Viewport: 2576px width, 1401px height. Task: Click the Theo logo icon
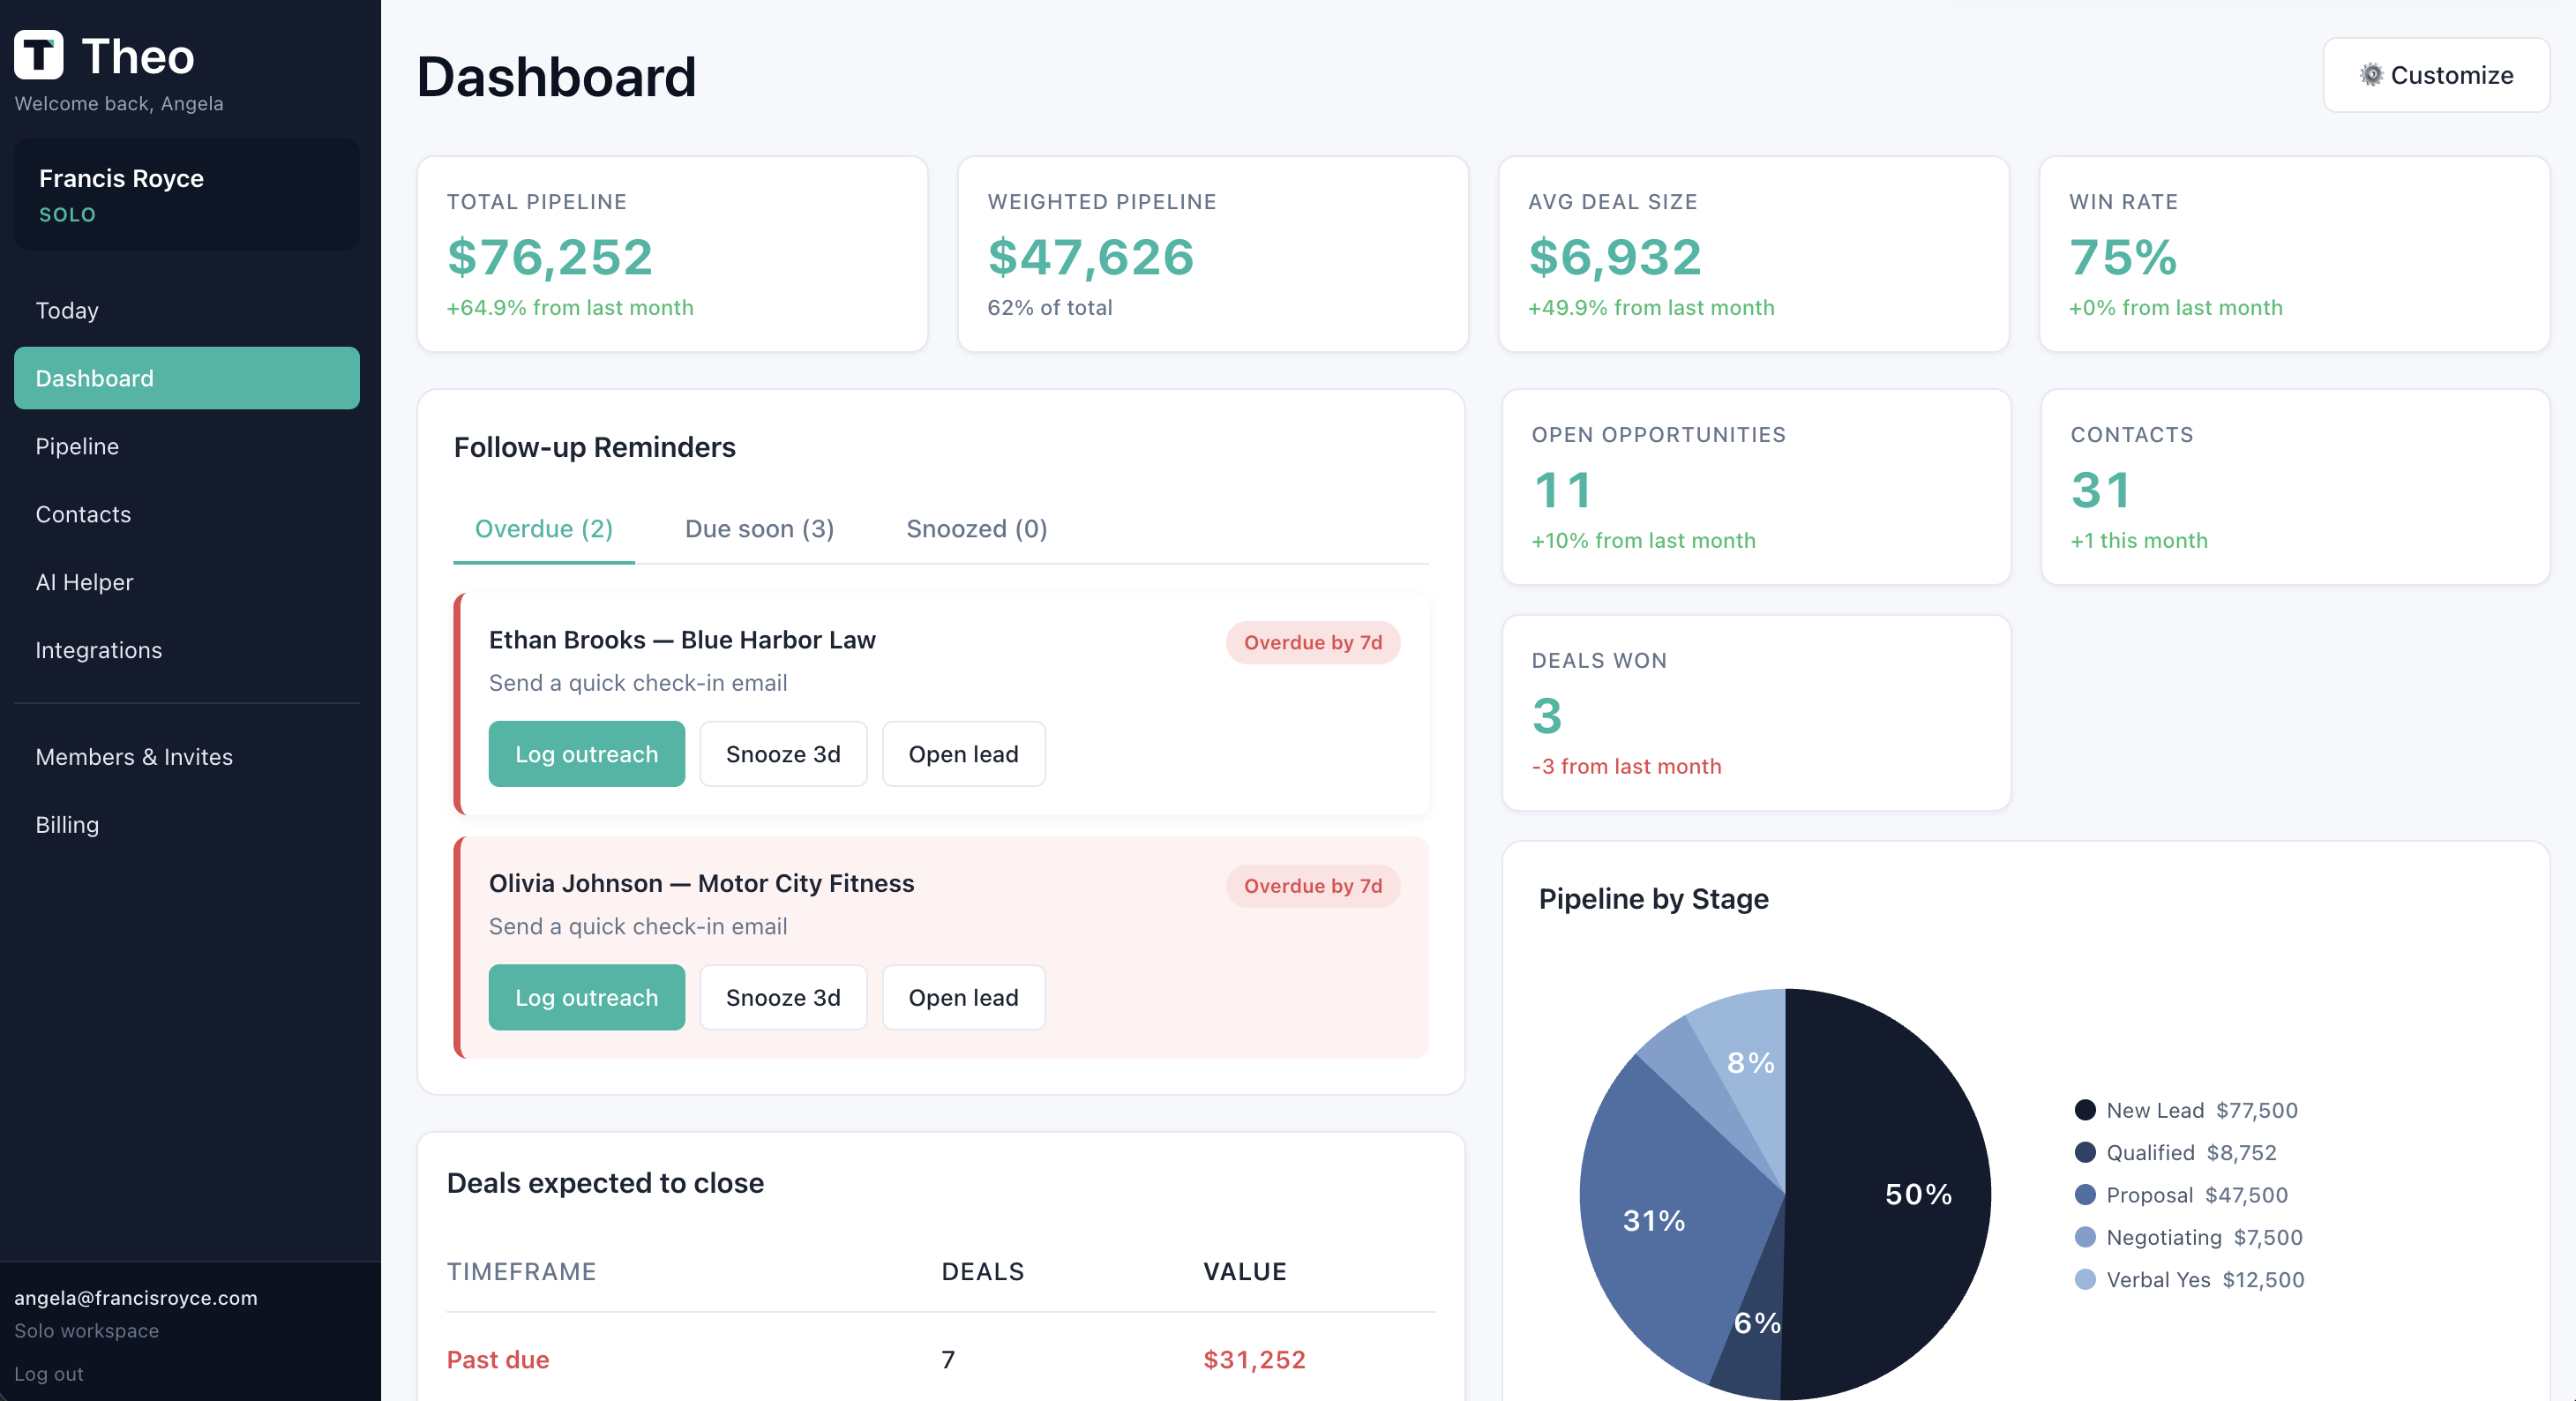click(x=39, y=55)
